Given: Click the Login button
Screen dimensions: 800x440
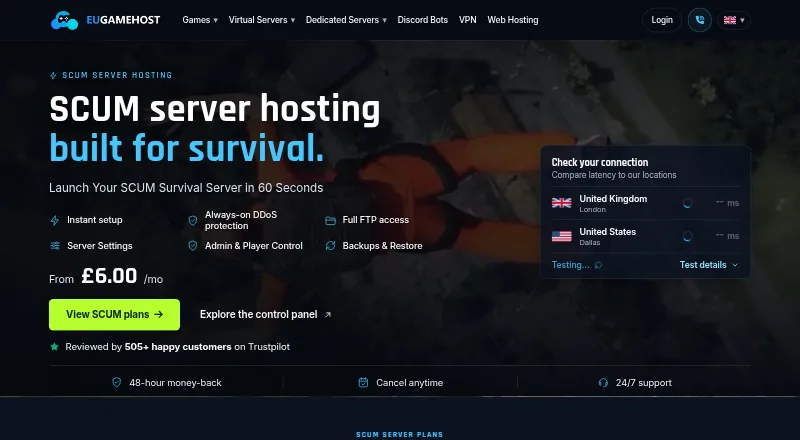Looking at the screenshot, I should click(x=662, y=20).
